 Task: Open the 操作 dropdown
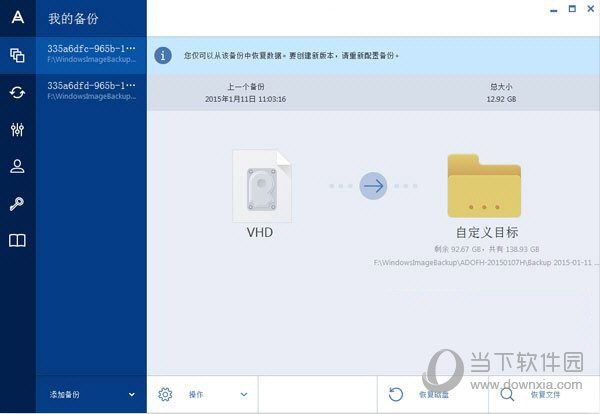coord(202,394)
